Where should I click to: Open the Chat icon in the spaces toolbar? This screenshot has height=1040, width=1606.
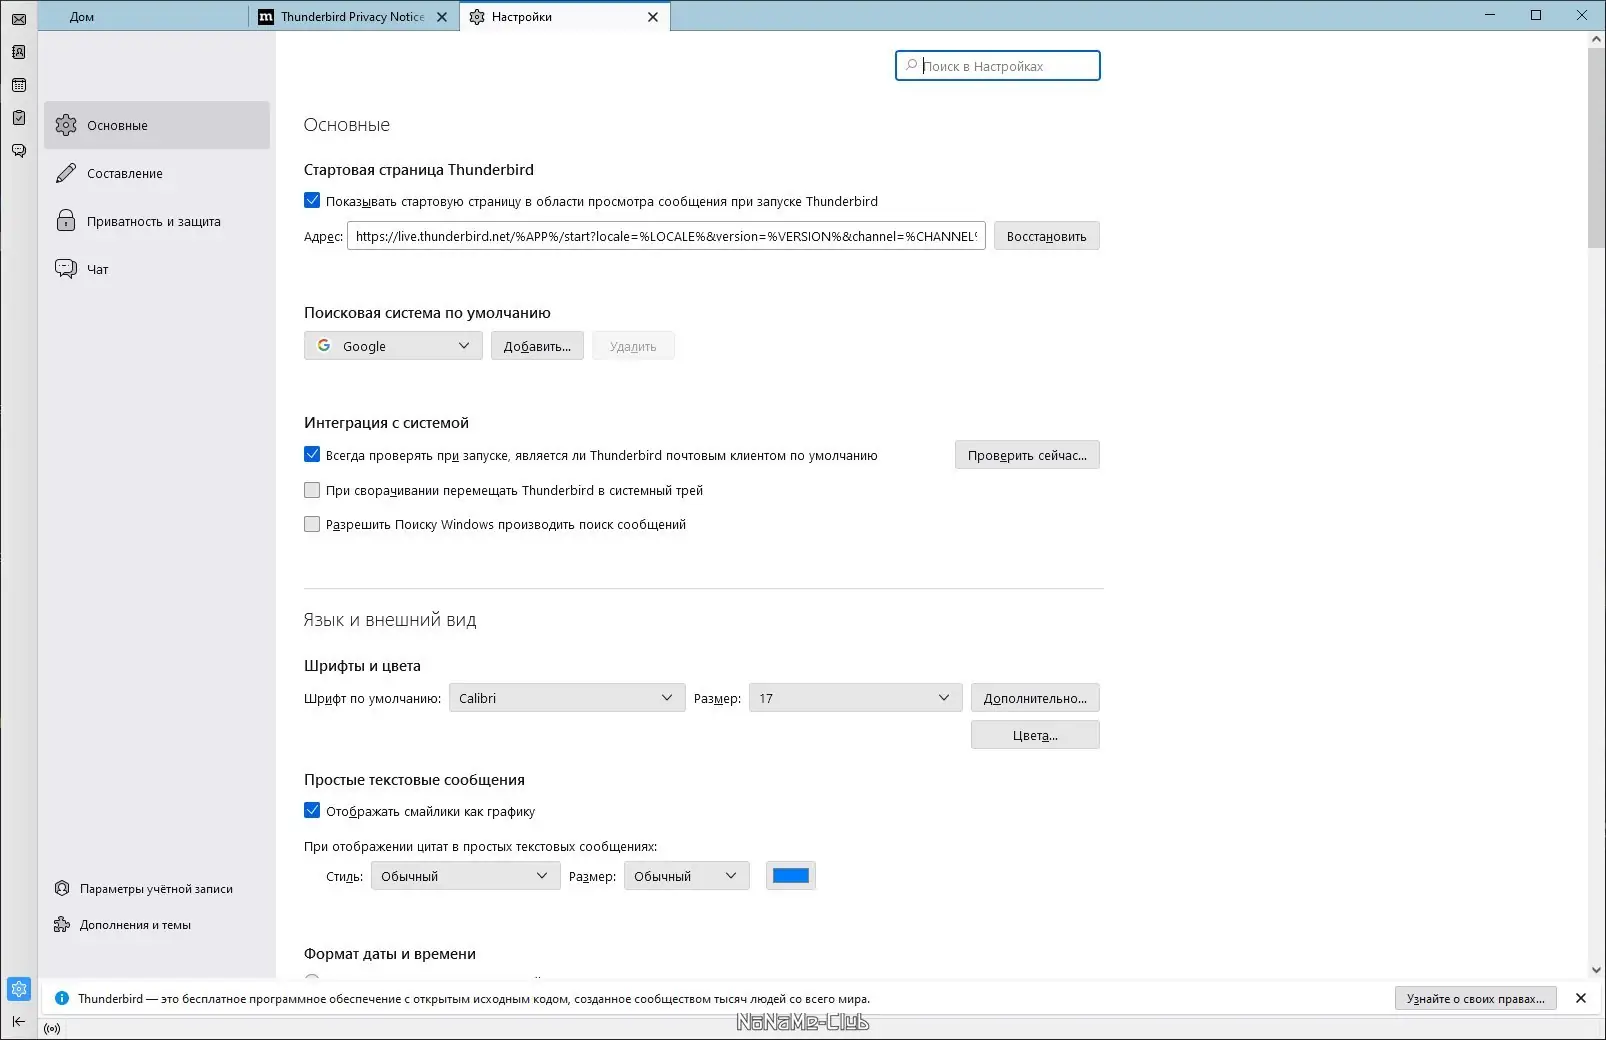pyautogui.click(x=19, y=151)
